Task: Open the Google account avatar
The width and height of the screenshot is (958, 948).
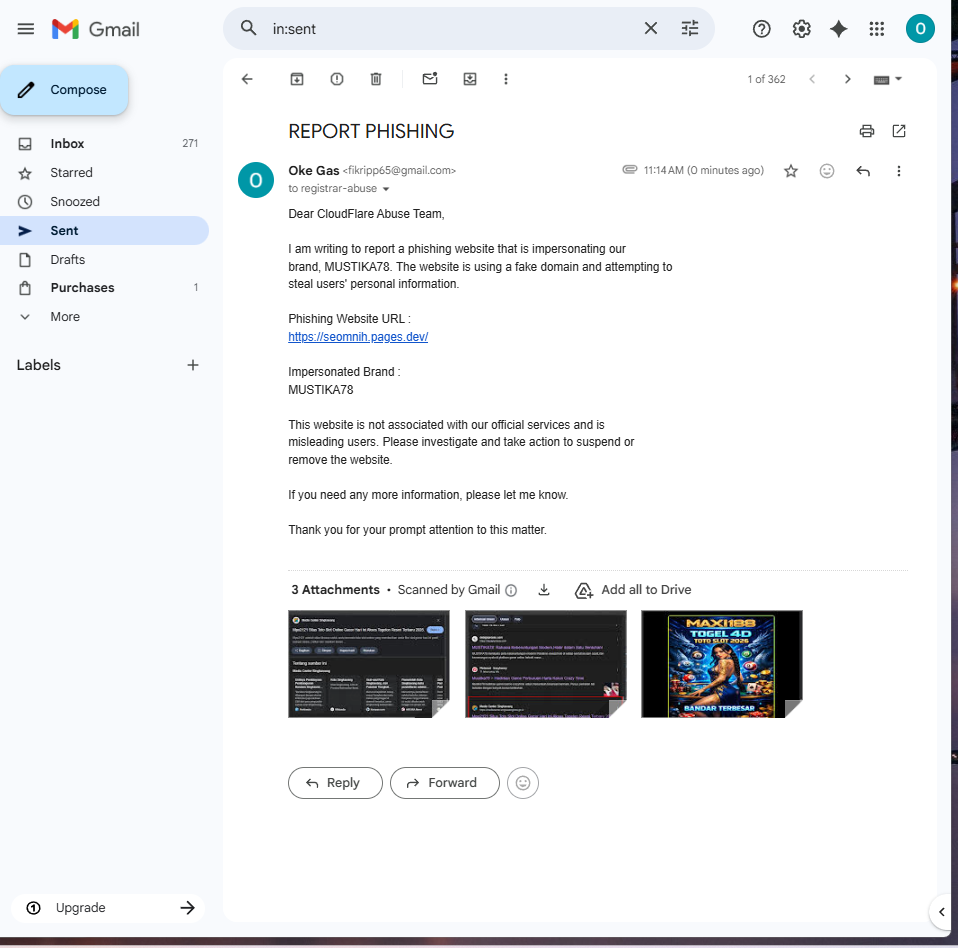Action: point(920,29)
